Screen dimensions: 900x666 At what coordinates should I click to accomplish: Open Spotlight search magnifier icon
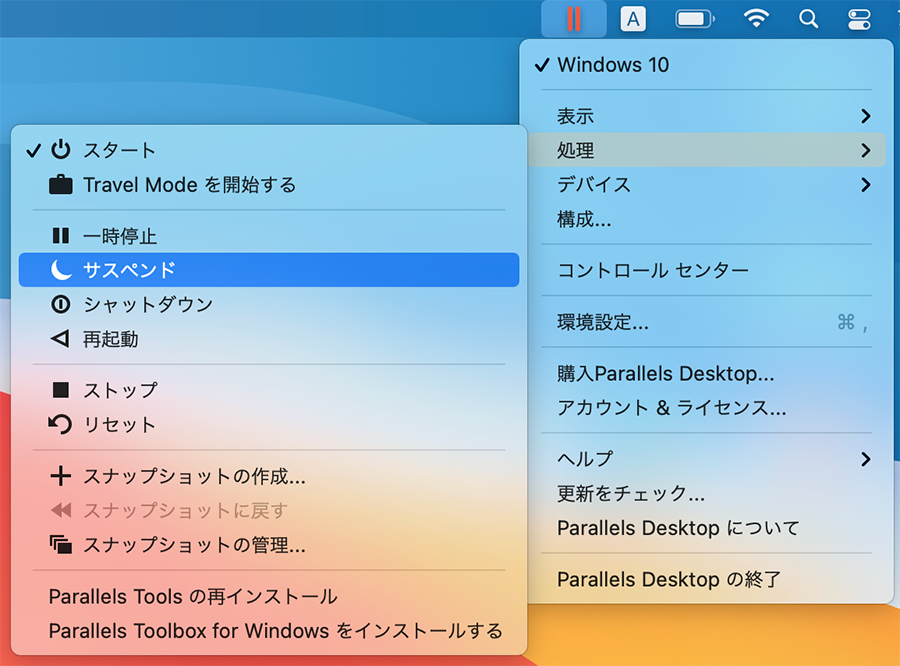[x=808, y=19]
